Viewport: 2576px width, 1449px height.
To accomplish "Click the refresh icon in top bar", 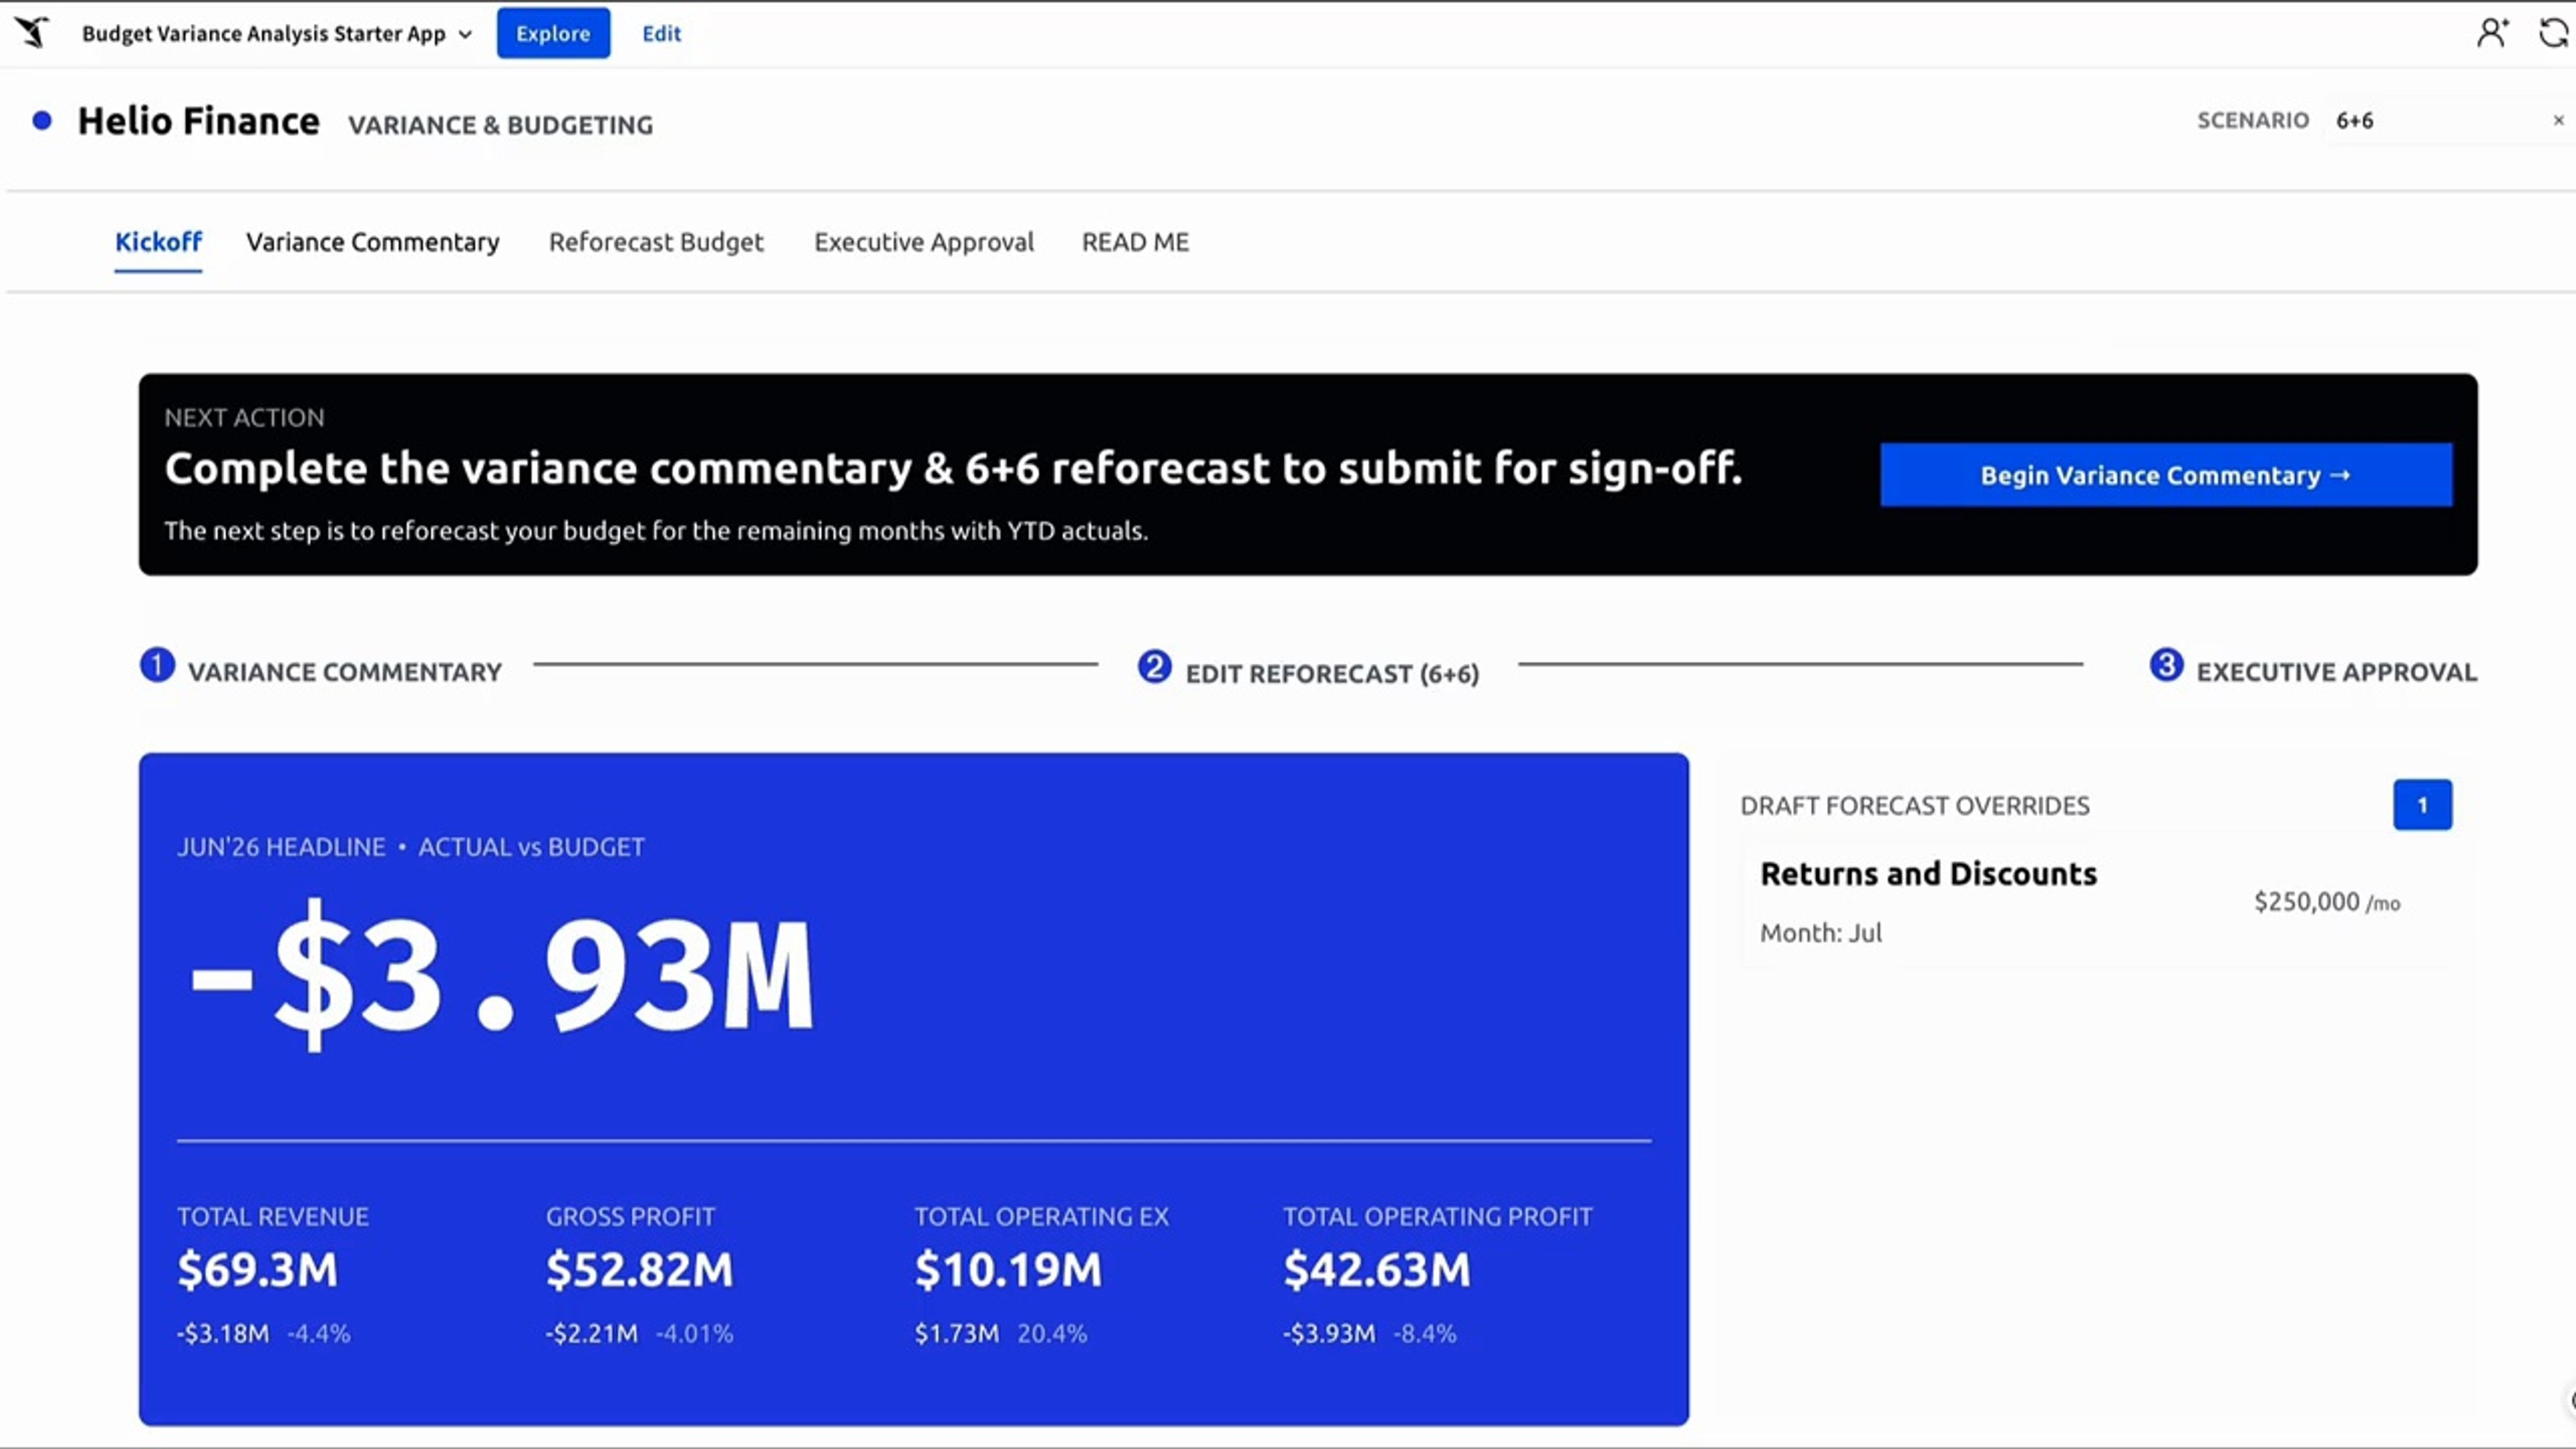I will (2554, 33).
